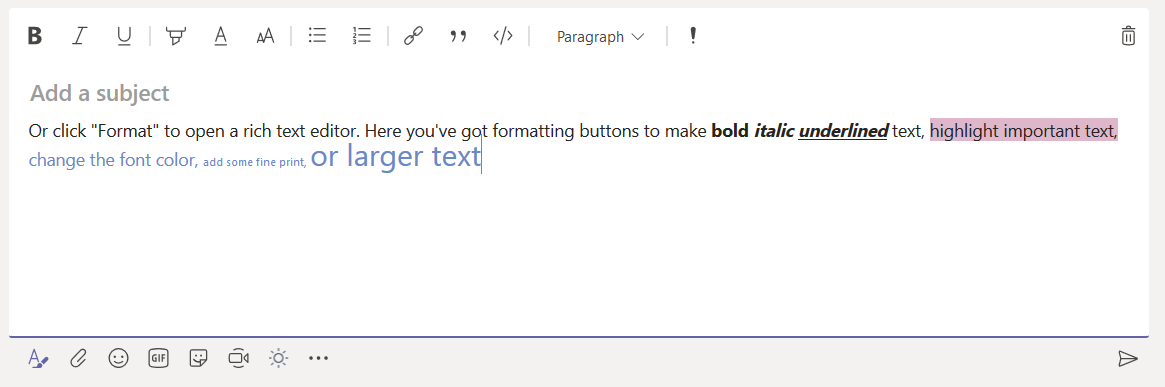The image size is (1165, 387).
Task: Click the 'or larger text' phrase
Action: tap(396, 157)
